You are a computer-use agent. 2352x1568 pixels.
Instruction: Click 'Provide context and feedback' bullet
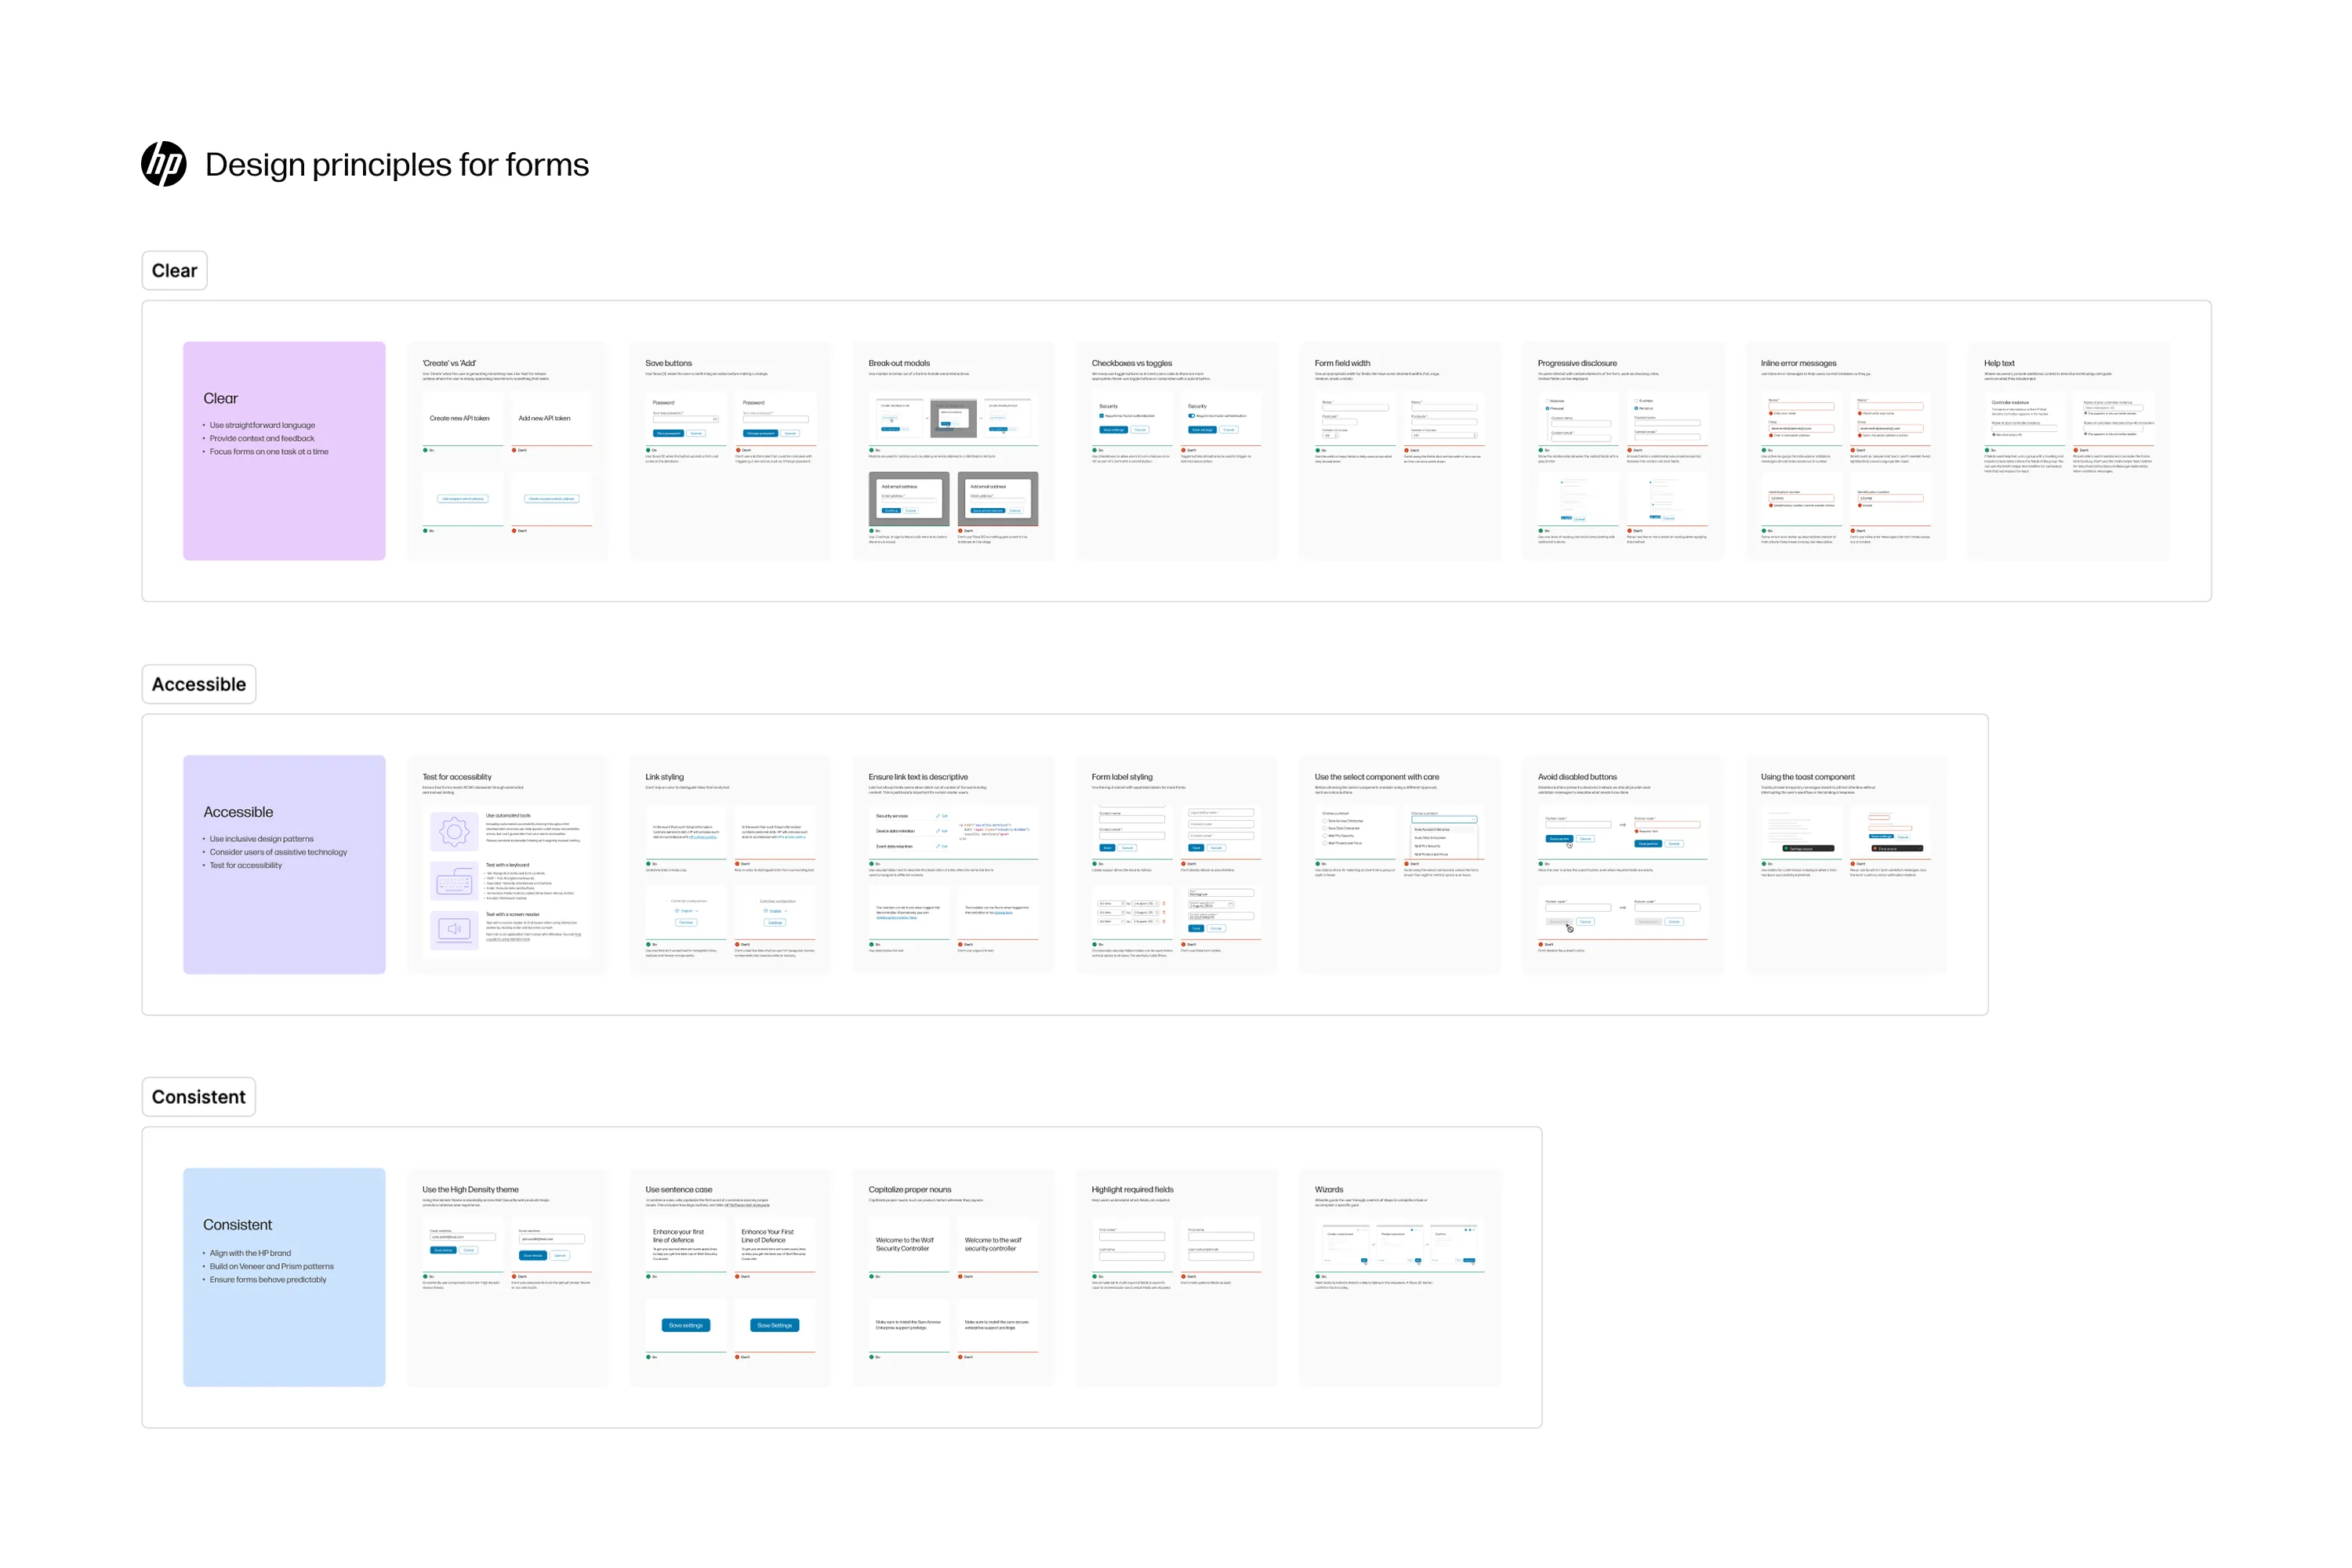point(262,438)
